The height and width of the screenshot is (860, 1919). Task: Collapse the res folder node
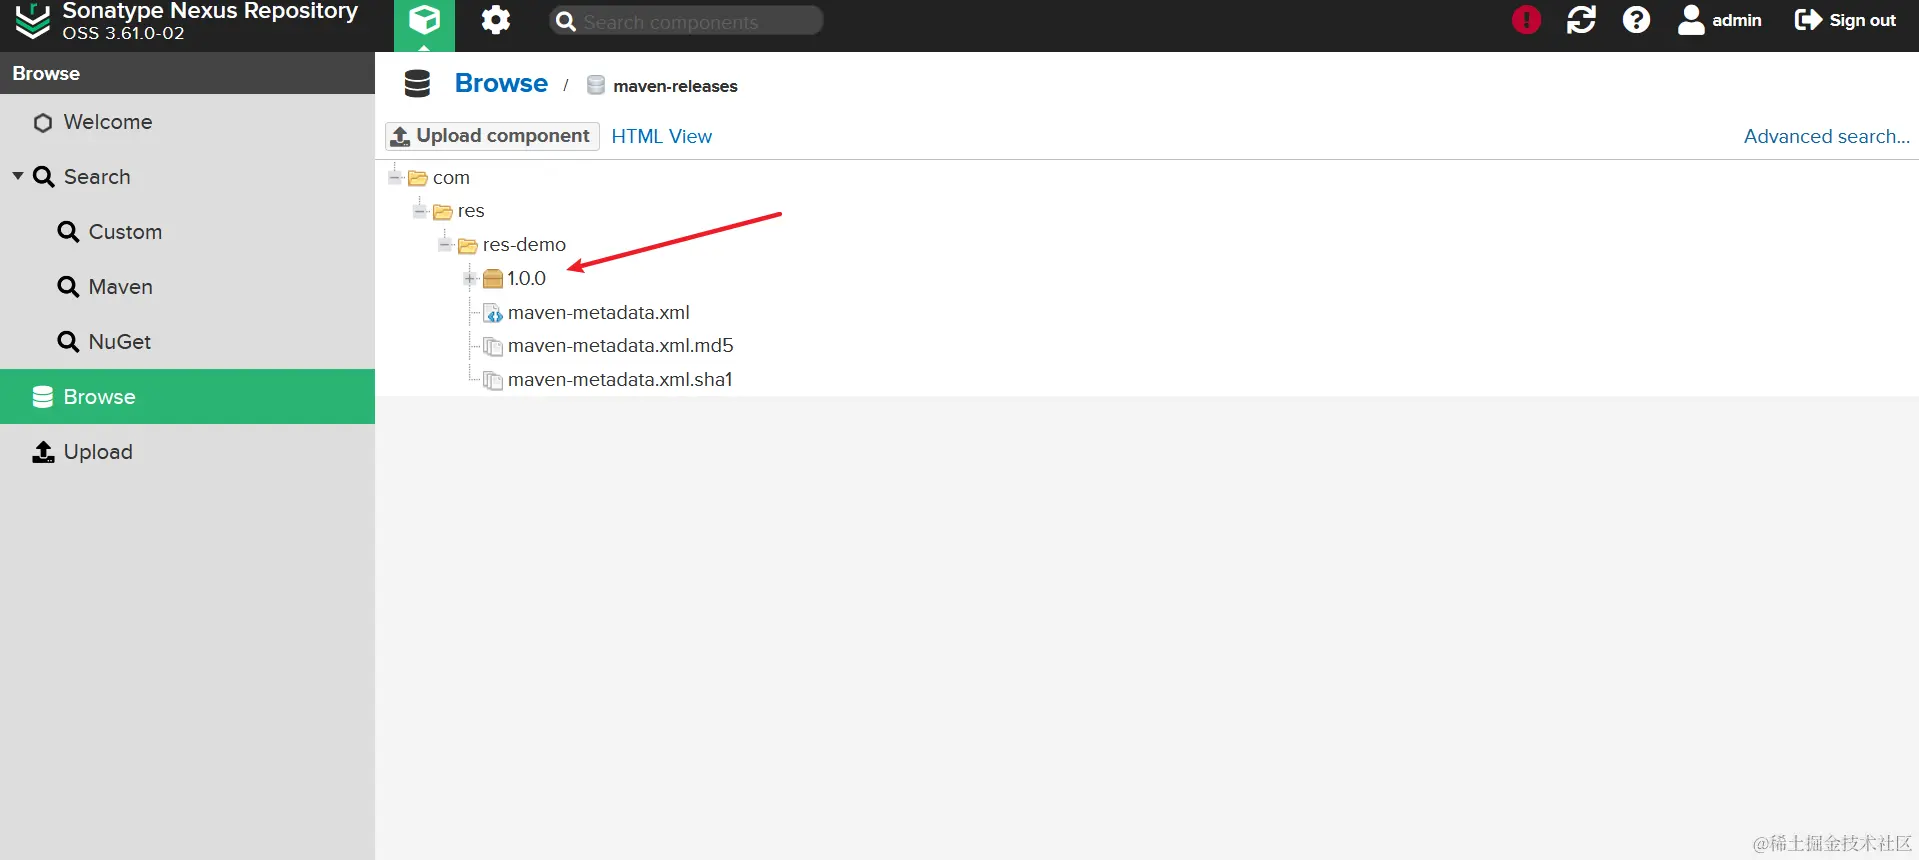pyautogui.click(x=420, y=211)
